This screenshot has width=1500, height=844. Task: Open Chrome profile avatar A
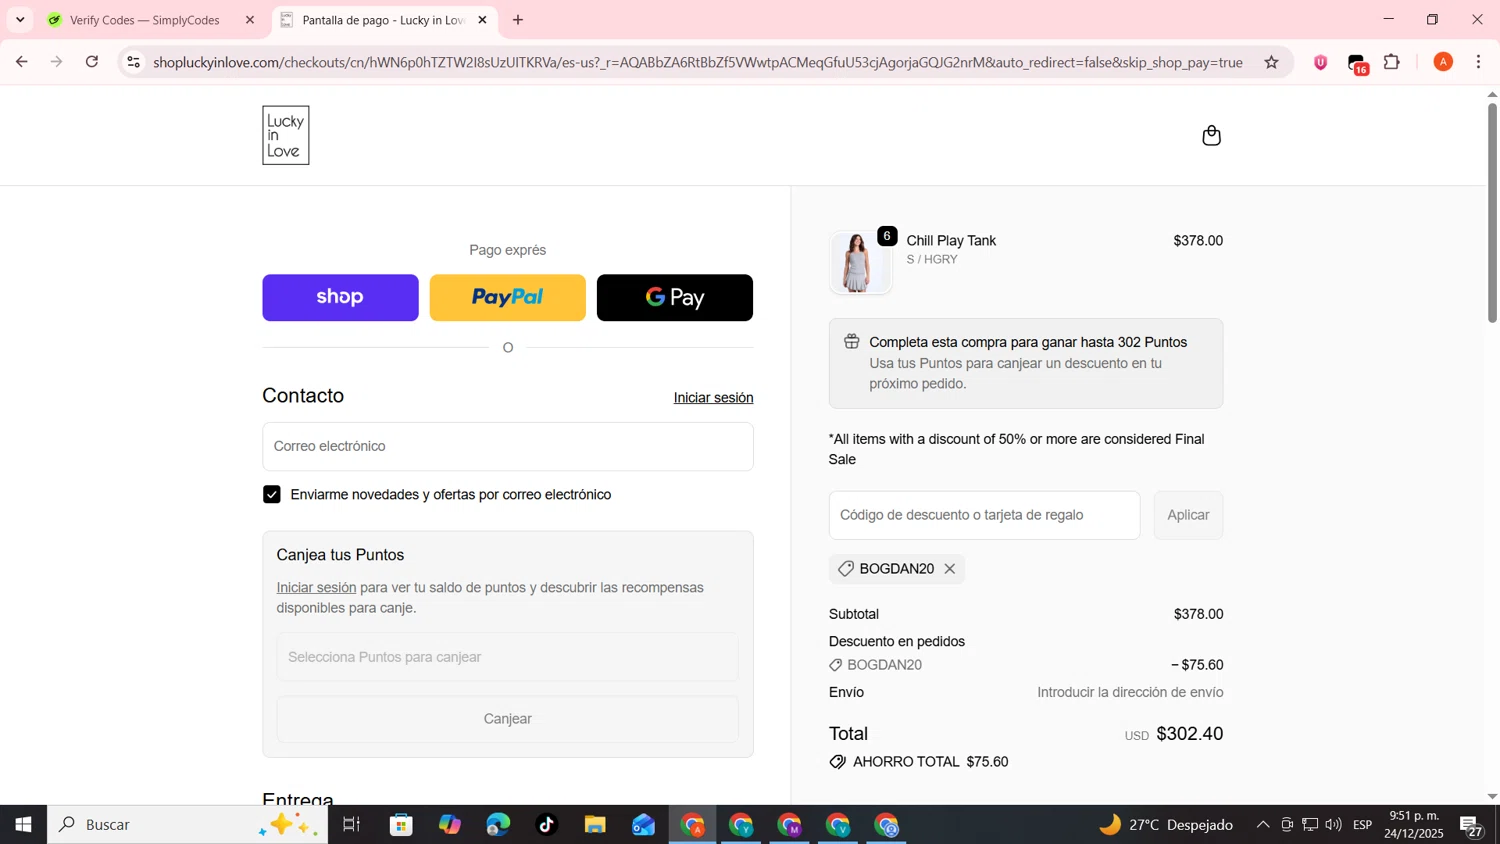pos(1442,62)
